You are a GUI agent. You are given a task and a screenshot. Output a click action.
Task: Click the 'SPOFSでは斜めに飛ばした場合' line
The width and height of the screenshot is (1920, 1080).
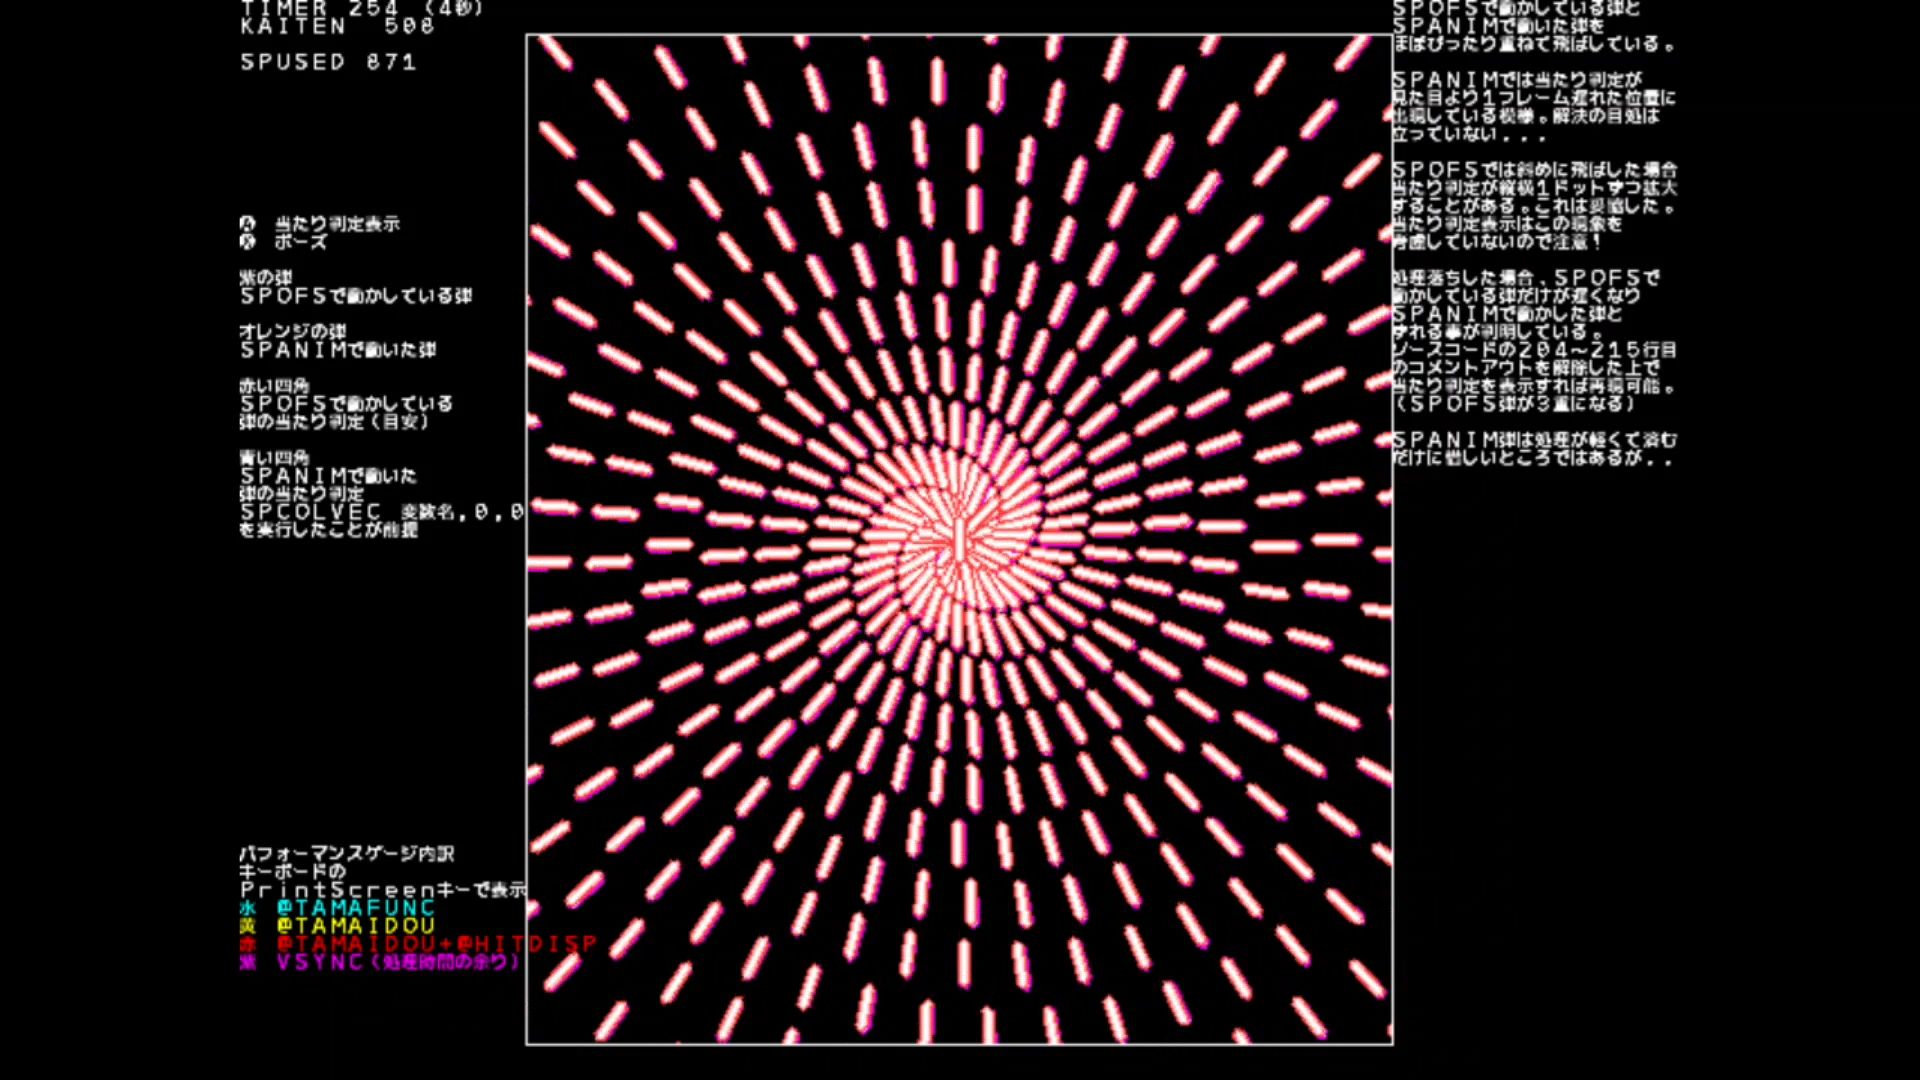(x=1536, y=170)
